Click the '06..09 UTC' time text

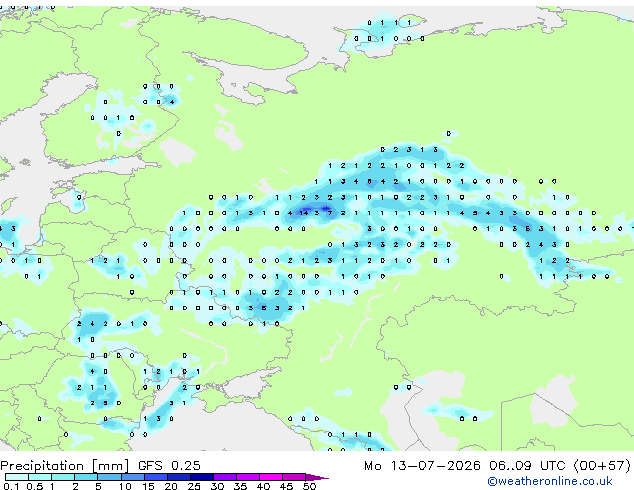coord(527,466)
